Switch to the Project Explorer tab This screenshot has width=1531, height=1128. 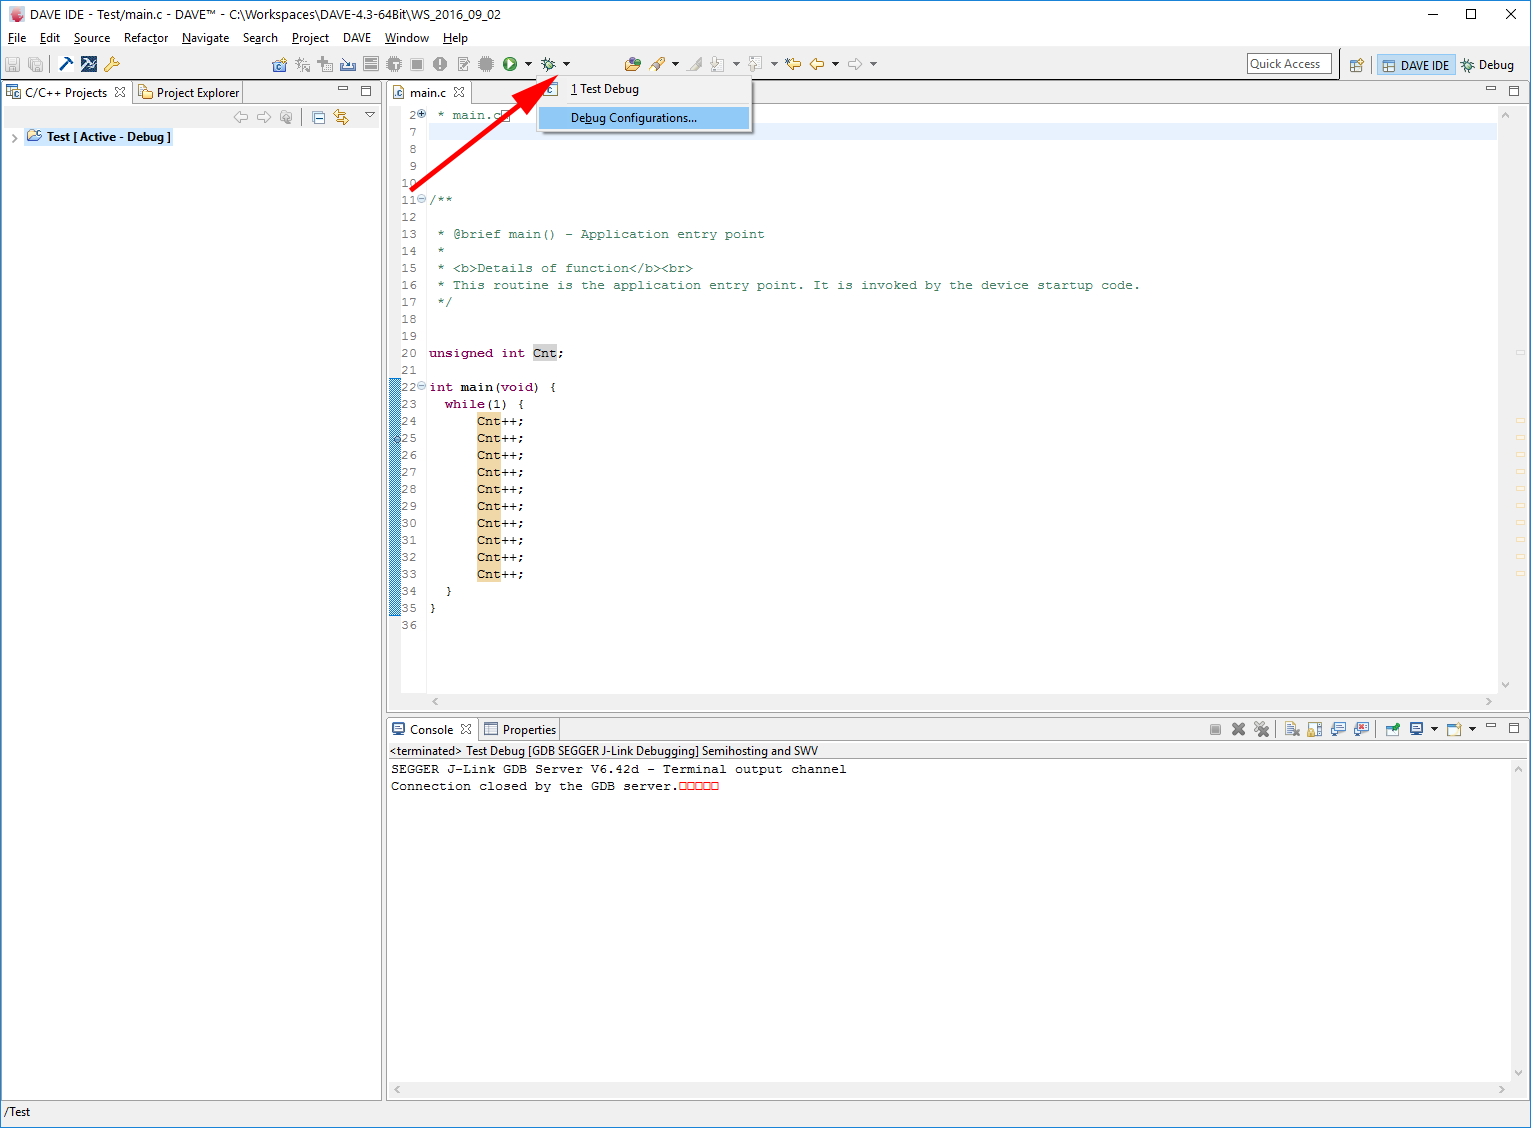click(190, 93)
